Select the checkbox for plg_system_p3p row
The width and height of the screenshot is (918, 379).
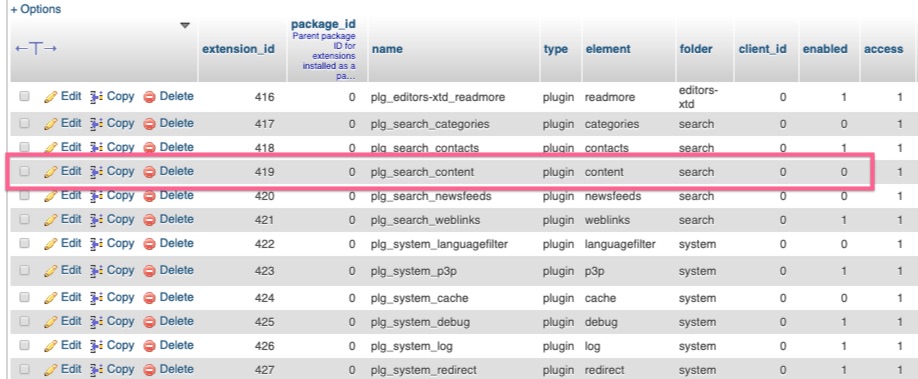tap(25, 270)
